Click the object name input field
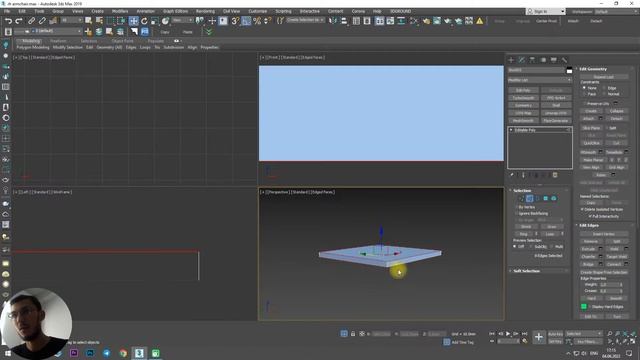The image size is (640, 360). tap(536, 70)
